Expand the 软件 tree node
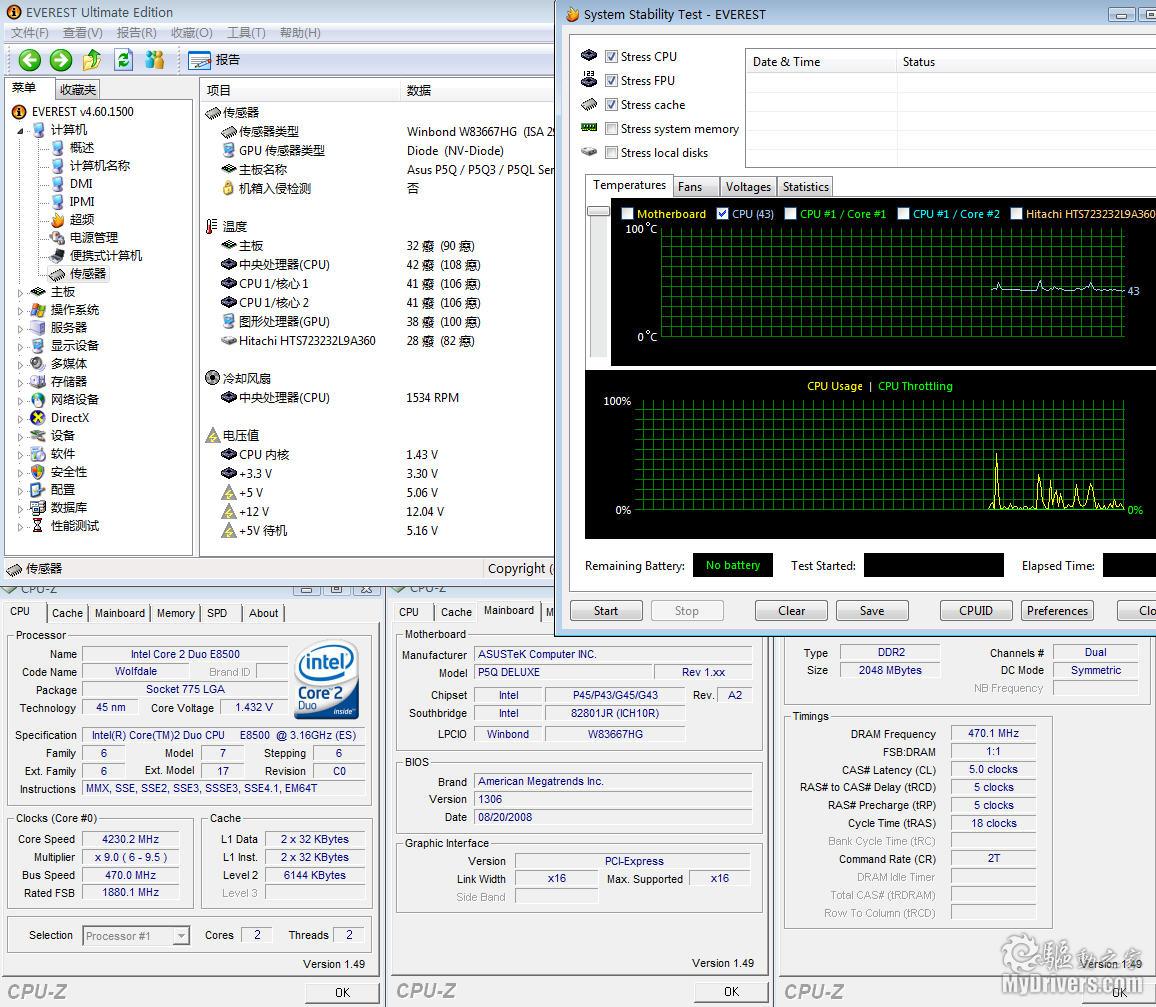The height and width of the screenshot is (1007, 1156). point(21,455)
